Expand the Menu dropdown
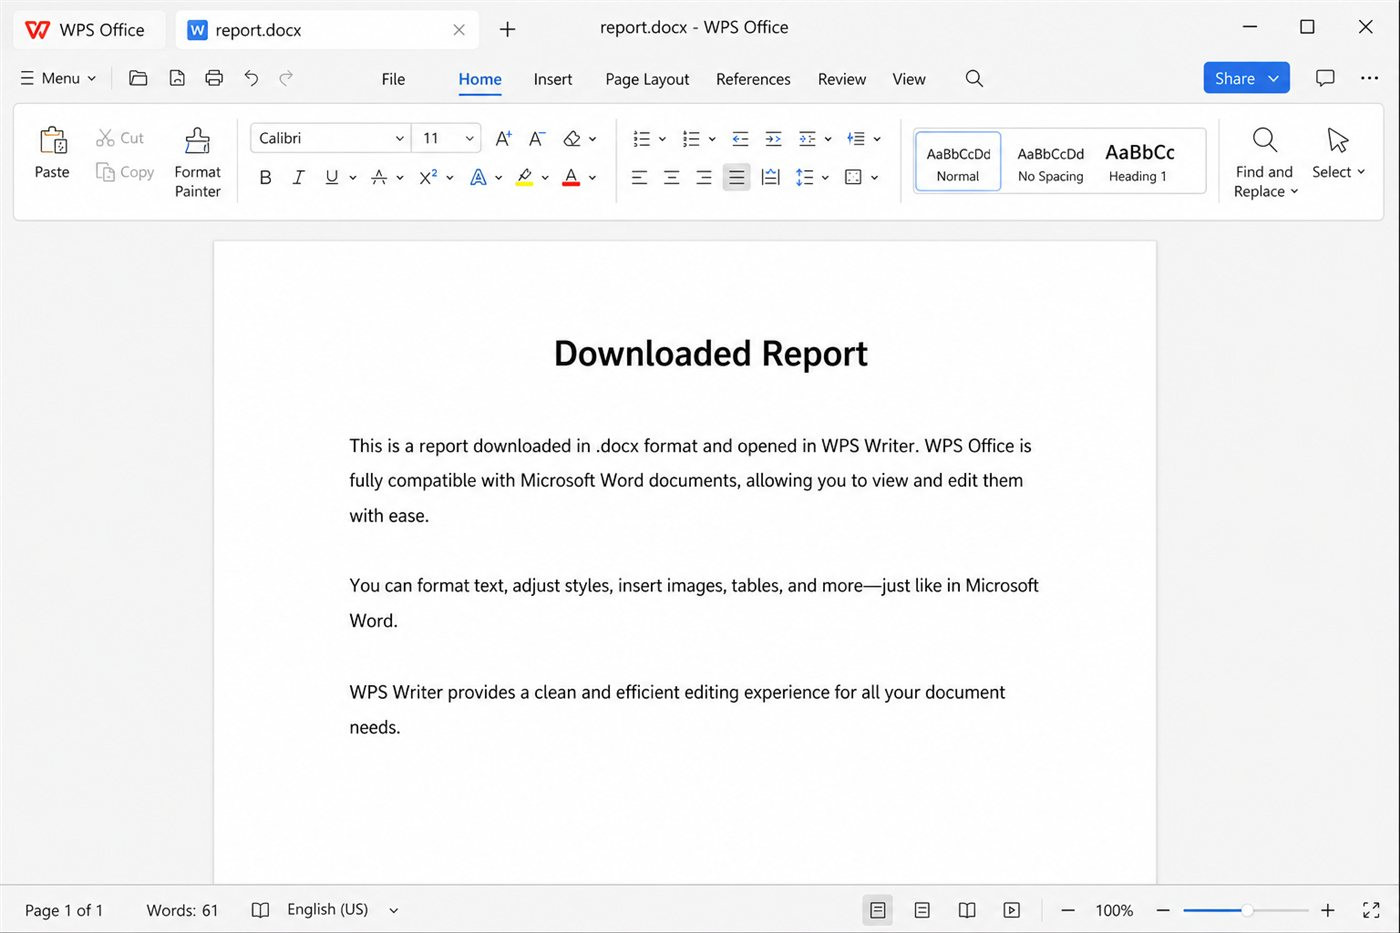Image resolution: width=1400 pixels, height=933 pixels. tap(59, 78)
